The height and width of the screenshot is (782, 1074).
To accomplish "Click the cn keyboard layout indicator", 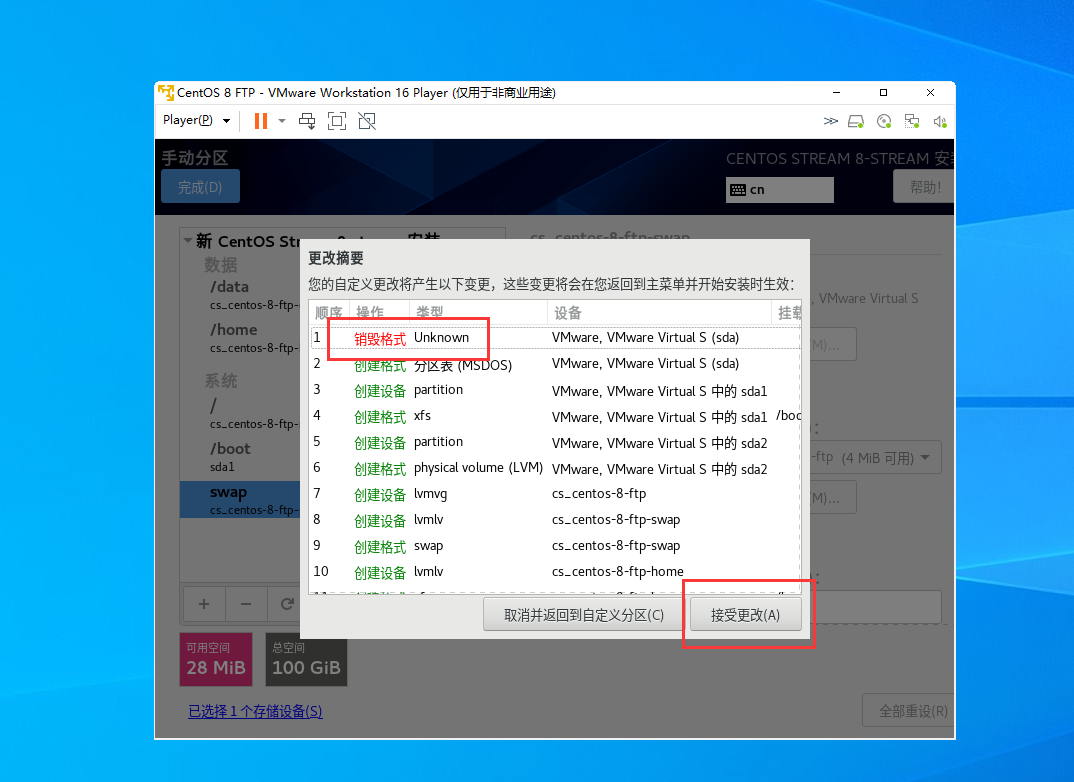I will [779, 190].
